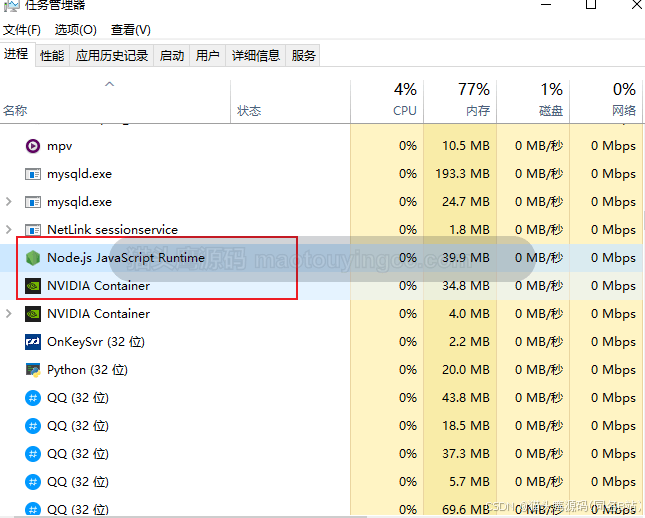Image resolution: width=645 pixels, height=518 pixels.
Task: Select the mpv process row
Action: (321, 146)
